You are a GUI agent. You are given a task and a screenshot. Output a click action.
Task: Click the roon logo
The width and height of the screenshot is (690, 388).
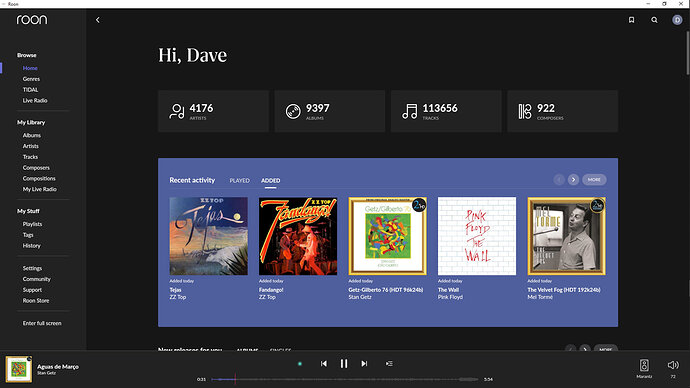click(x=32, y=19)
